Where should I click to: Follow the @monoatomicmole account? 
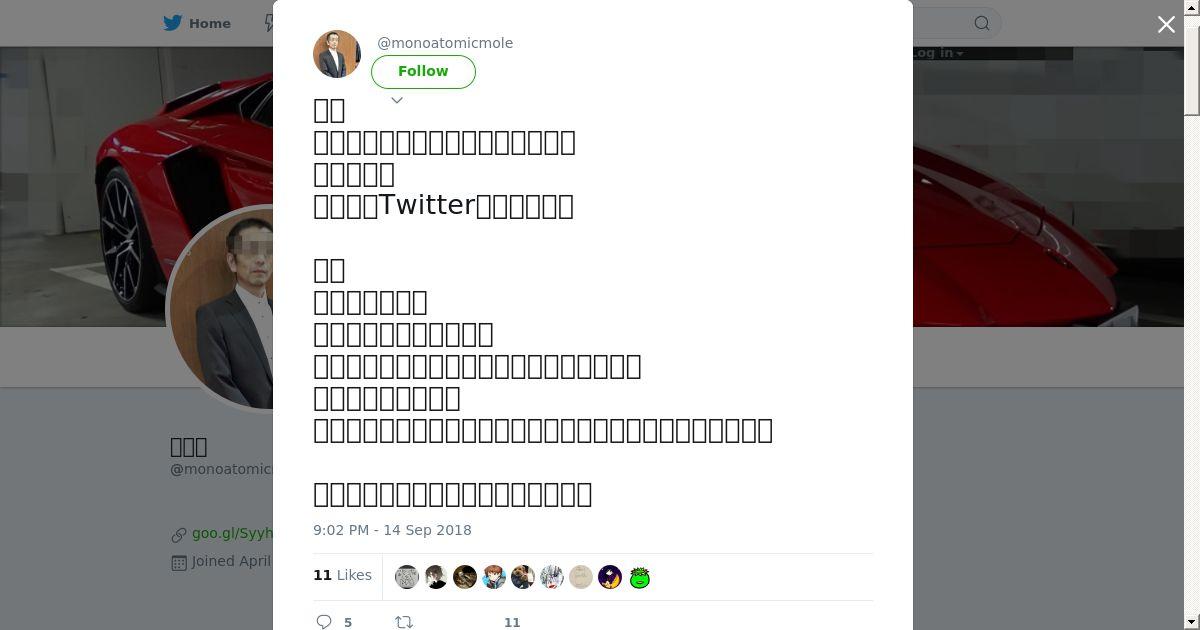pos(423,72)
